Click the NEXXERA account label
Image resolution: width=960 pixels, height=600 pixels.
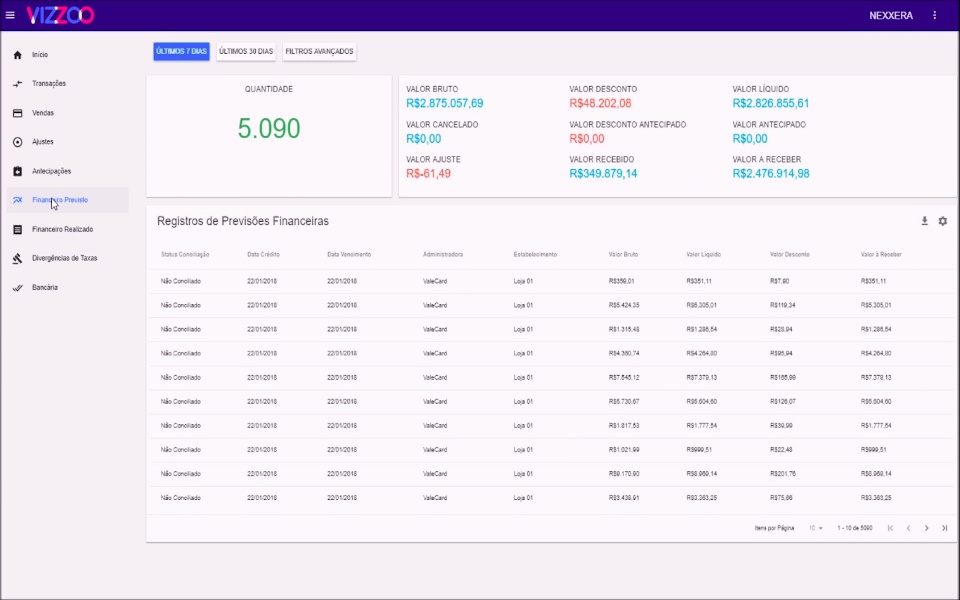891,15
